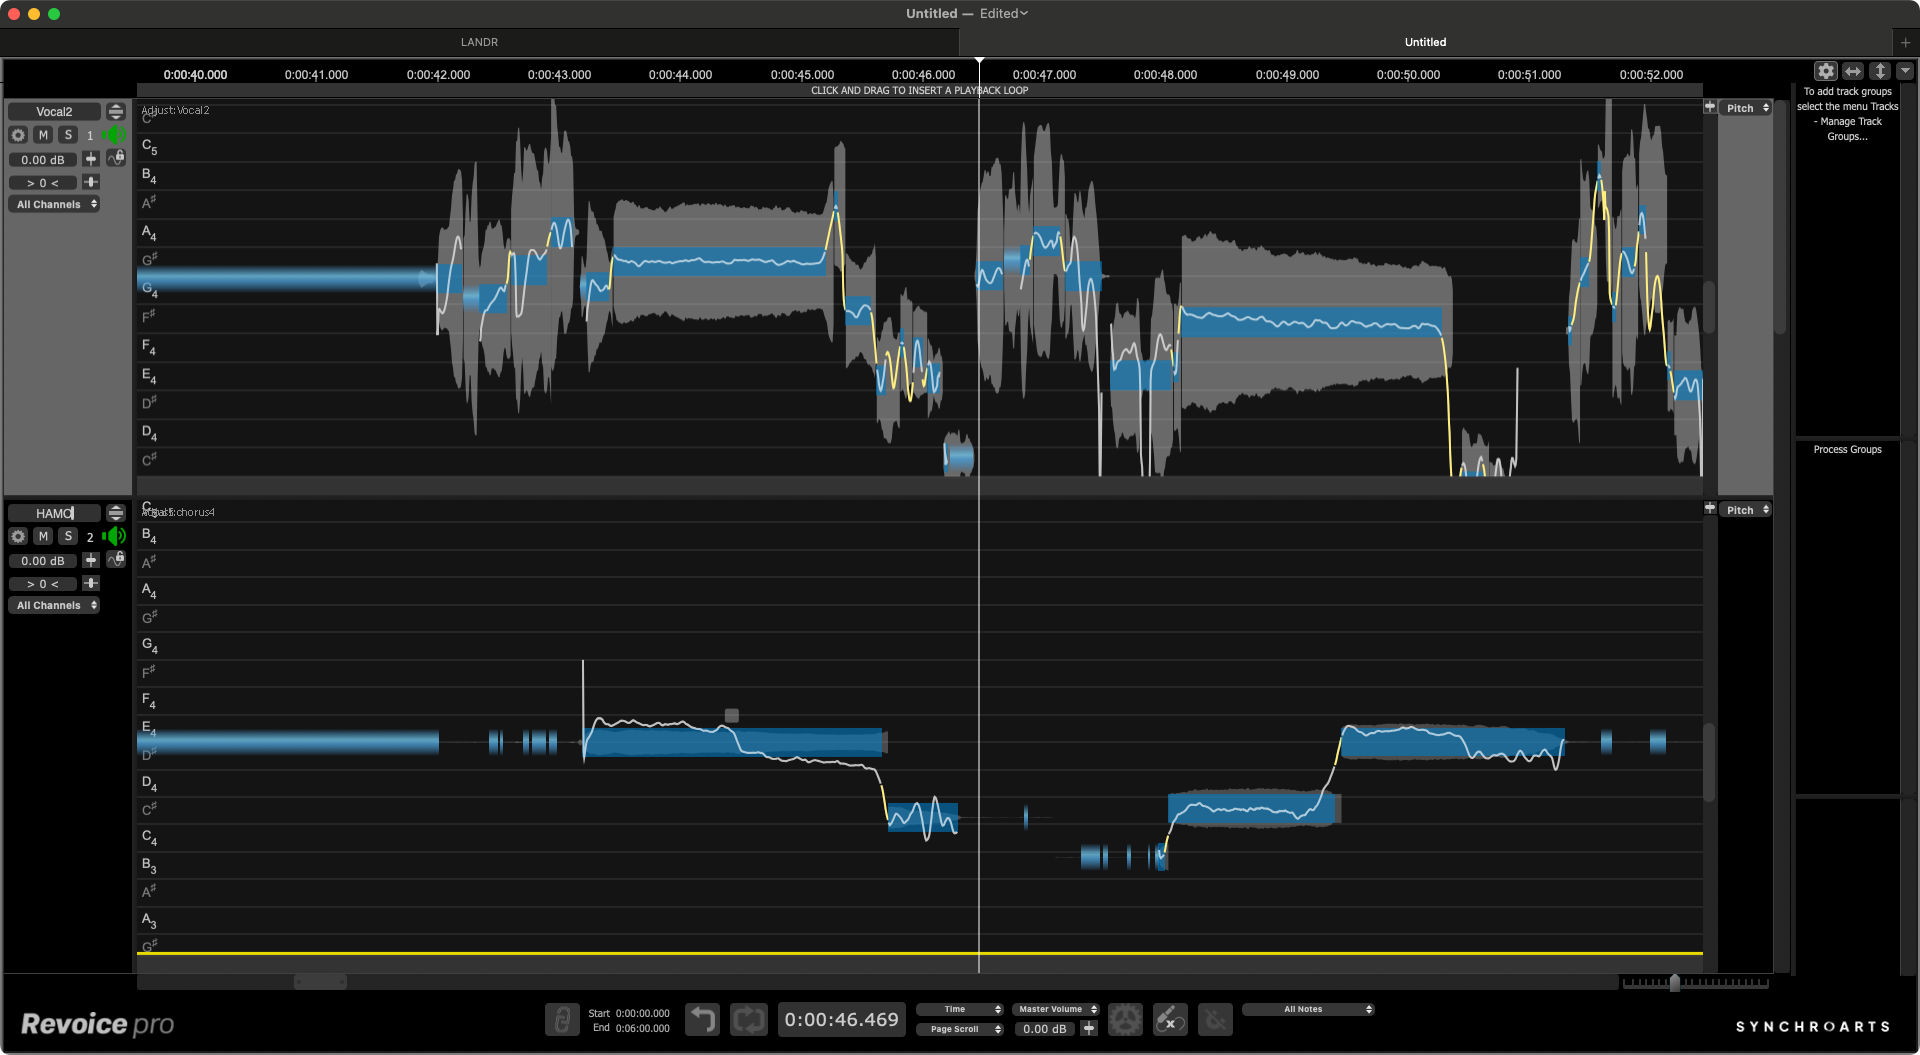The height and width of the screenshot is (1055, 1920).
Task: Open the All Notes dropdown
Action: point(1308,1009)
